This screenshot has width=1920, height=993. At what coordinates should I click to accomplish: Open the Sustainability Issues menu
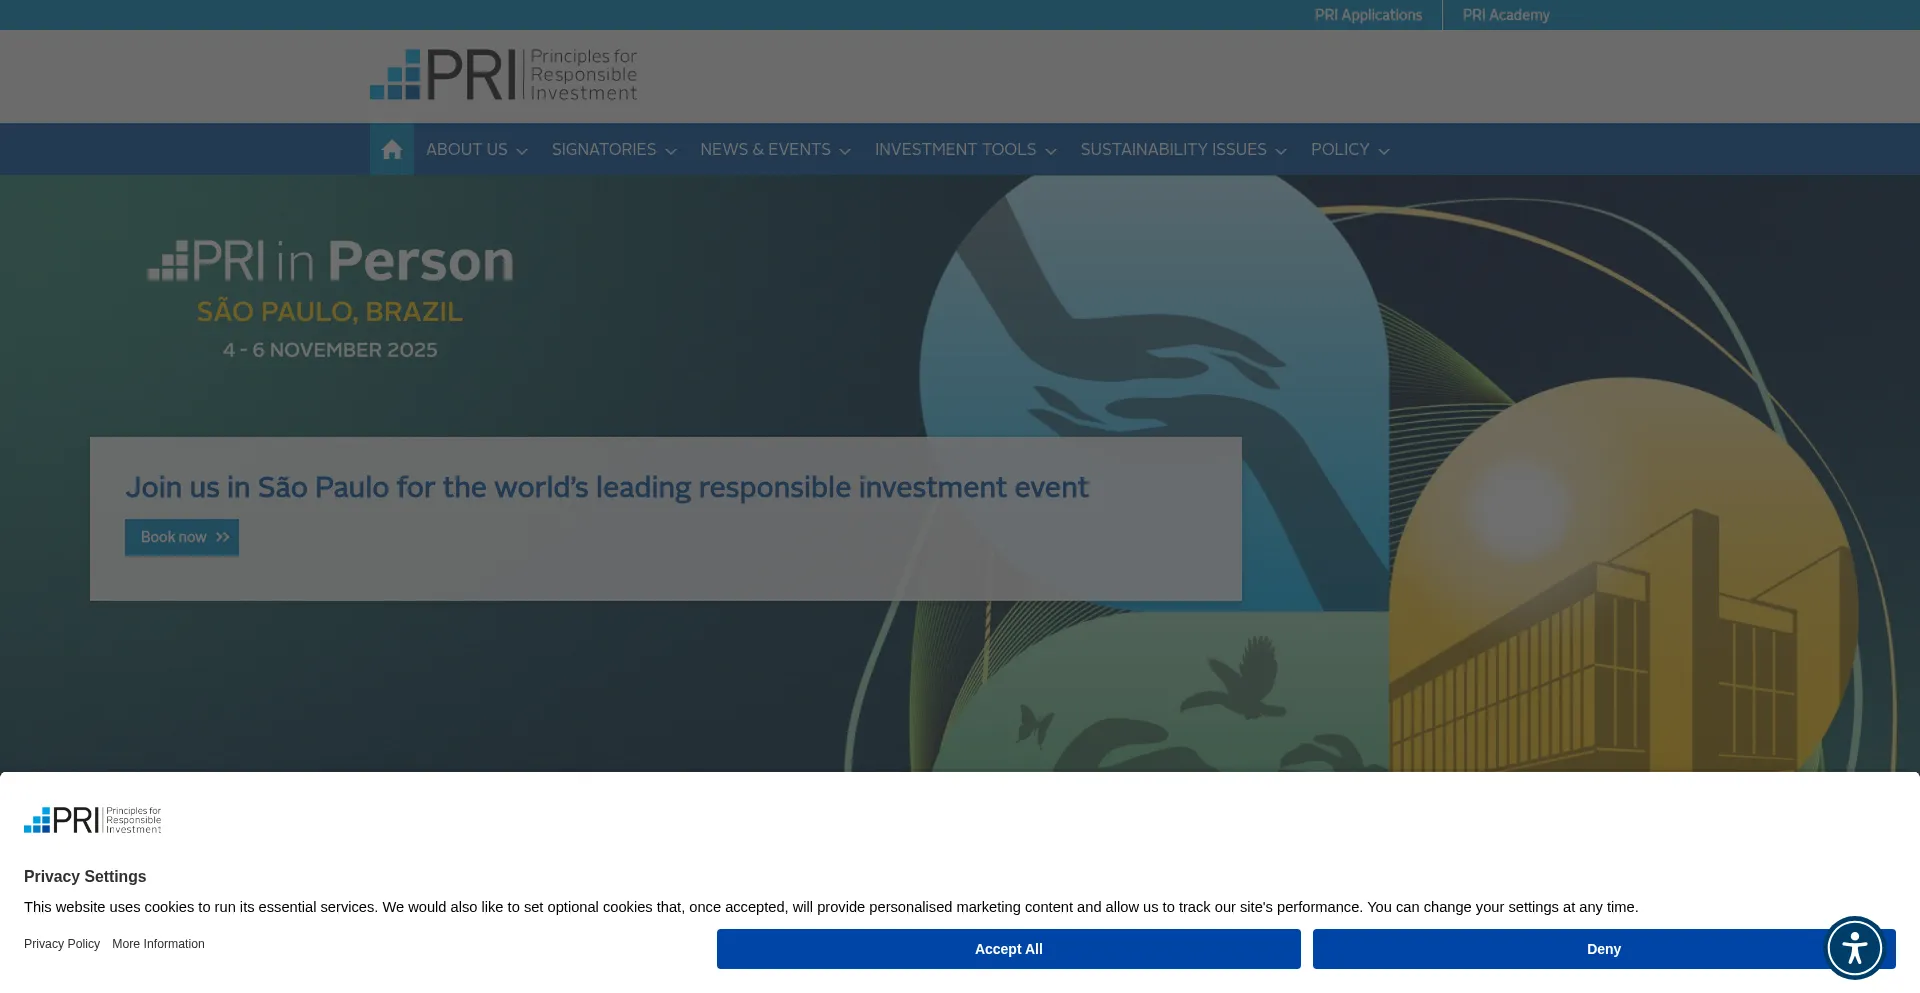(1173, 150)
